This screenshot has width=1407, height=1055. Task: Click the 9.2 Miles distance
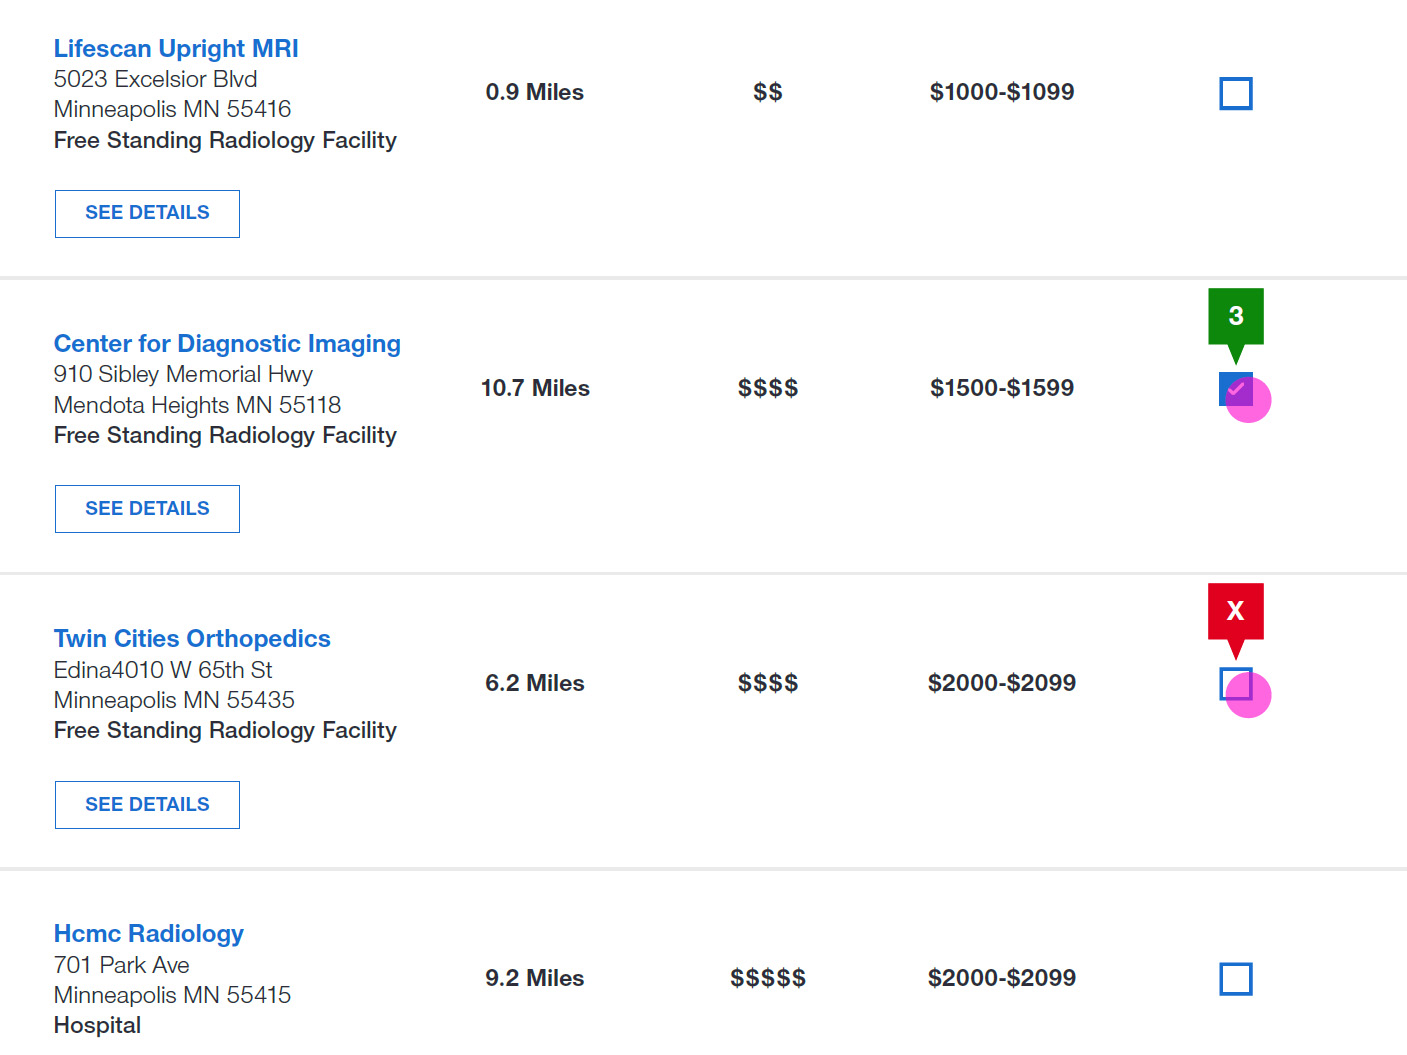(x=535, y=978)
